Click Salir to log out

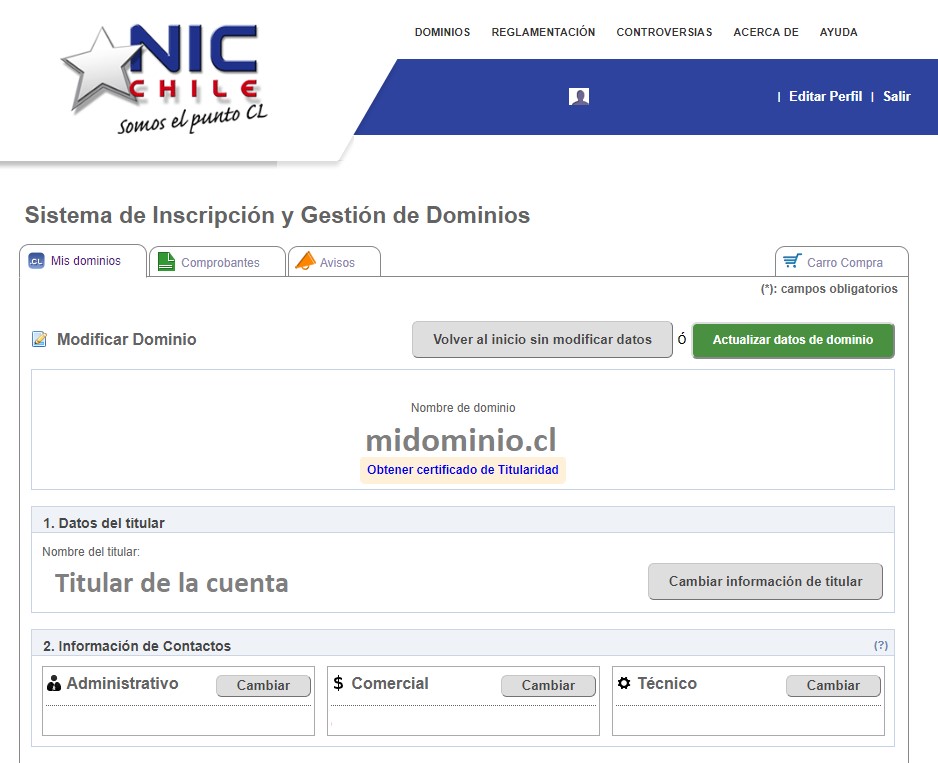pos(897,96)
